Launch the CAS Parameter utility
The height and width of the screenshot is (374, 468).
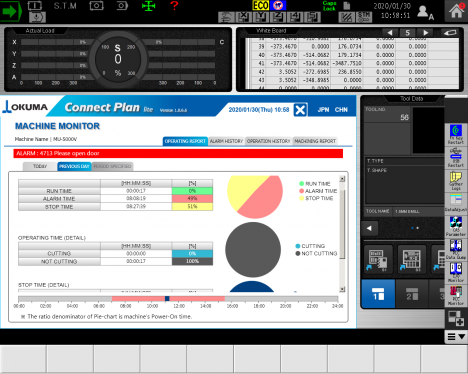click(456, 226)
